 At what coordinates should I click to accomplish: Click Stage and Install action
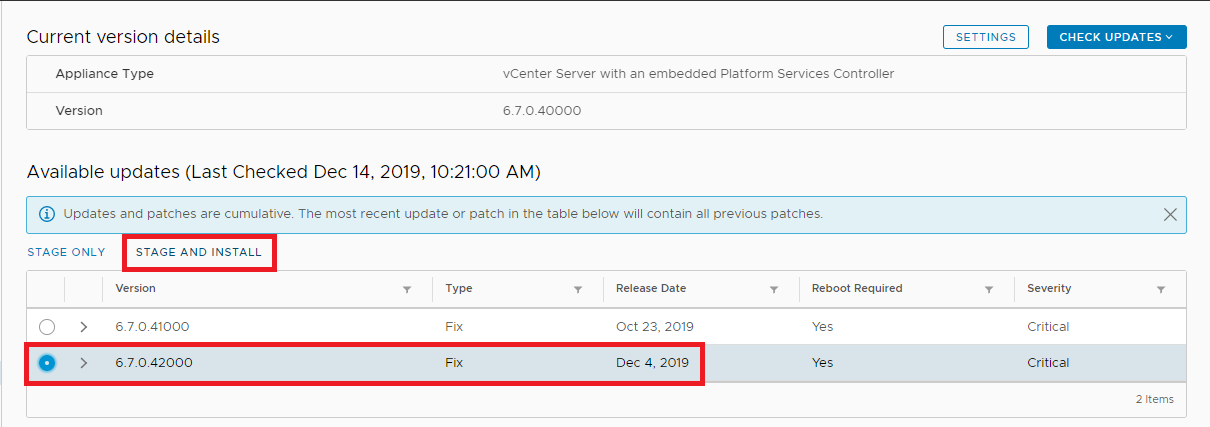[x=199, y=252]
